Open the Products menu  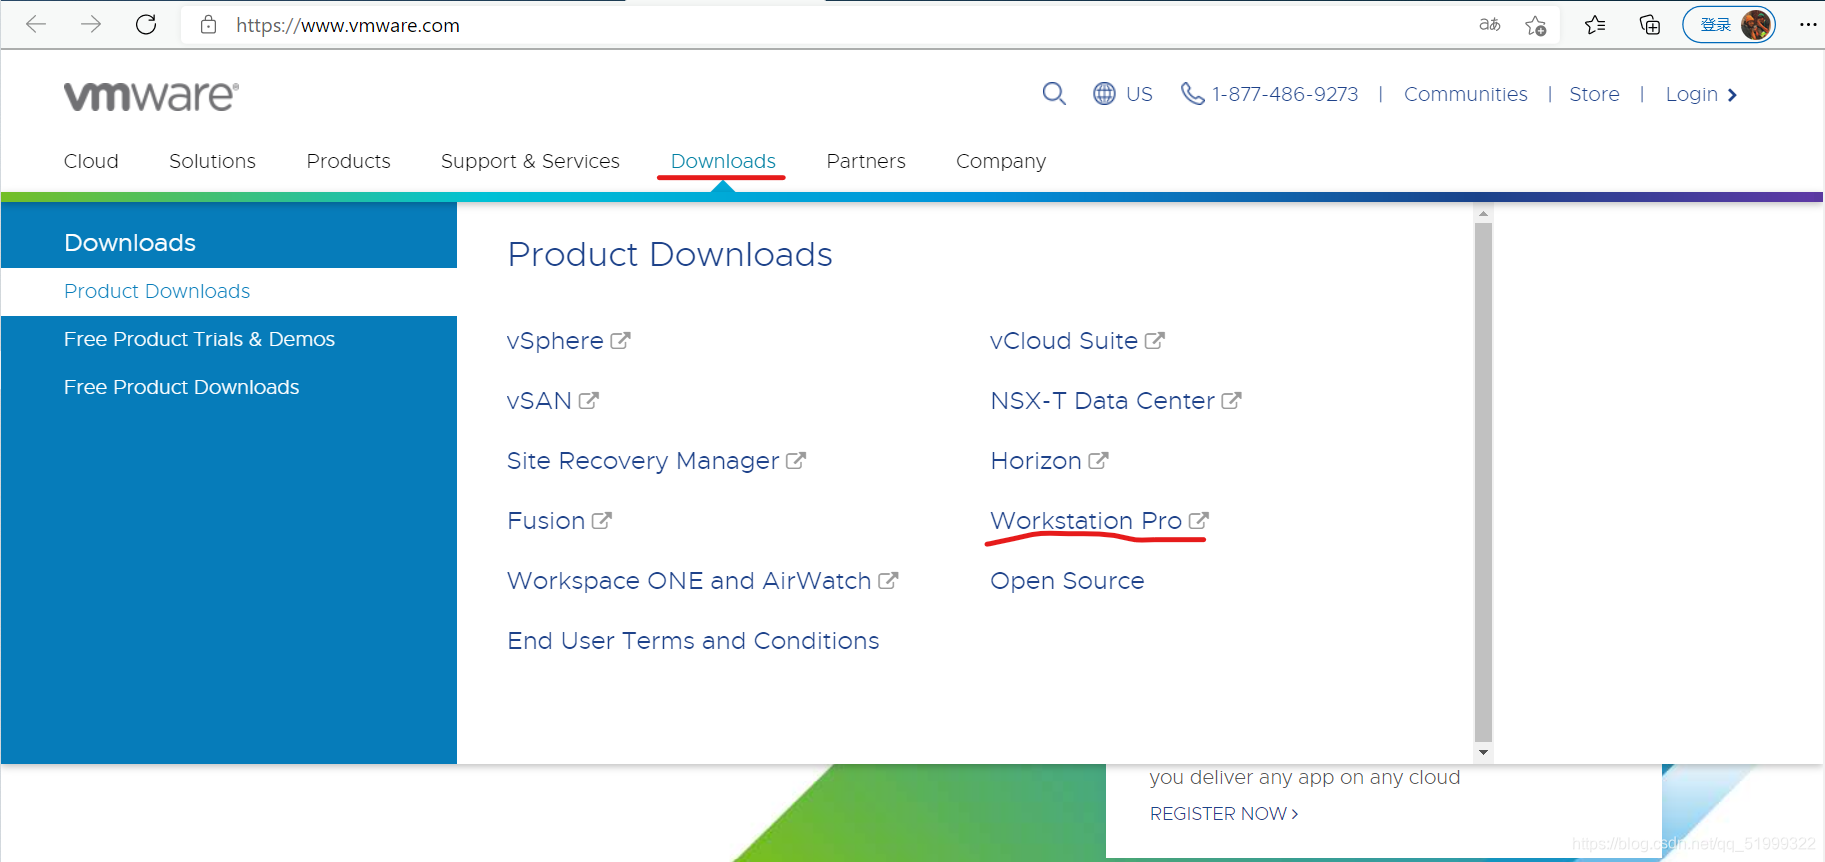pos(348,161)
